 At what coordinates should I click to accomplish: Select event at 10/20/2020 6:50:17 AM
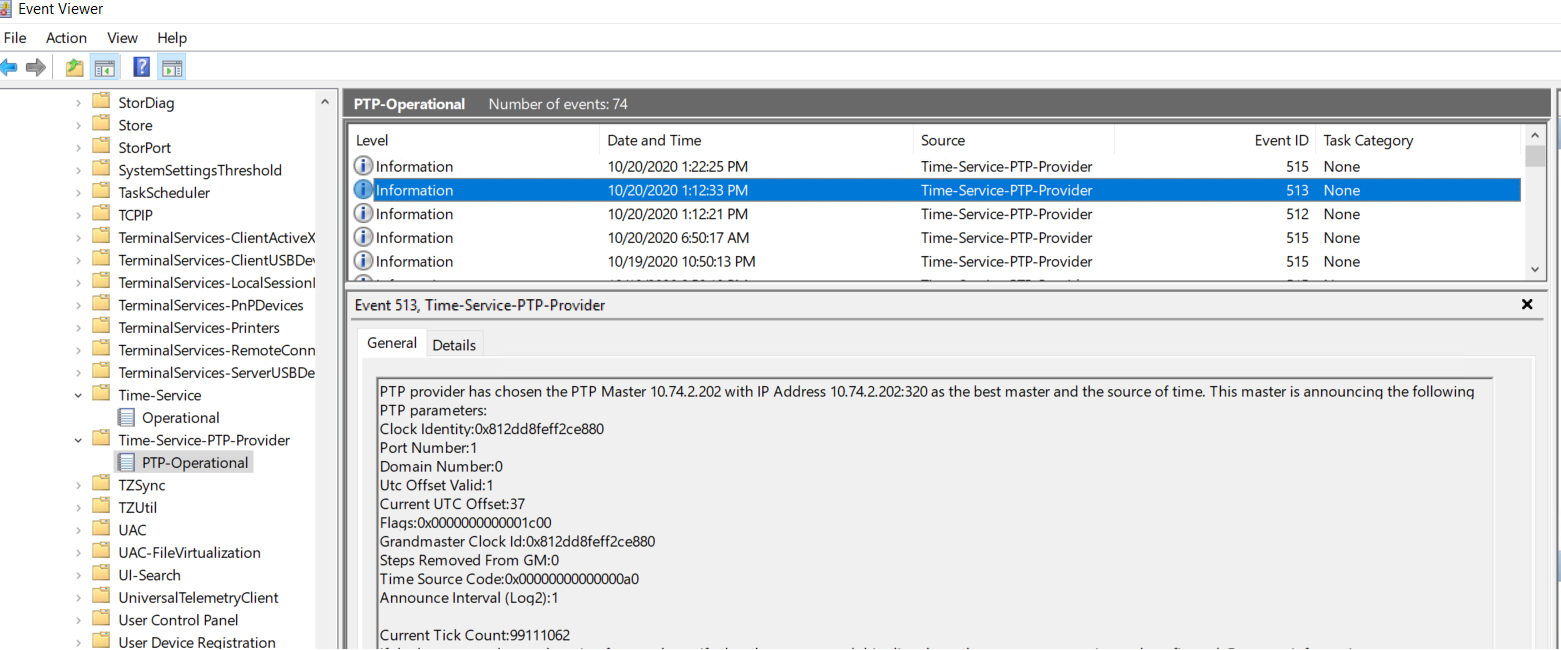[935, 238]
